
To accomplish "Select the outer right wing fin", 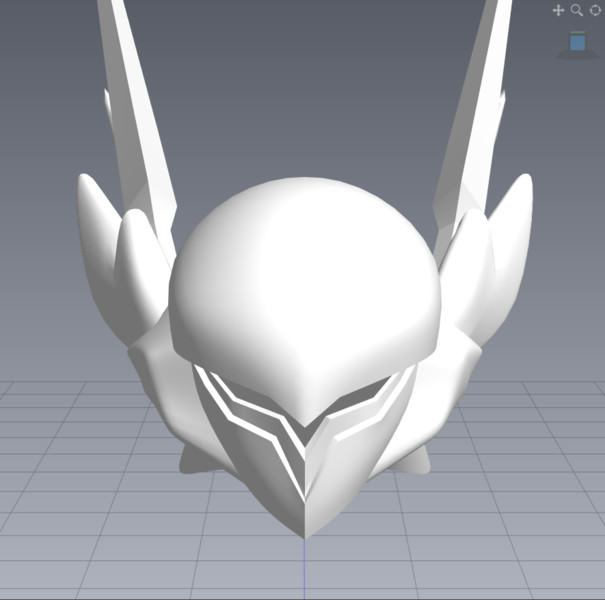I will 512,240.
